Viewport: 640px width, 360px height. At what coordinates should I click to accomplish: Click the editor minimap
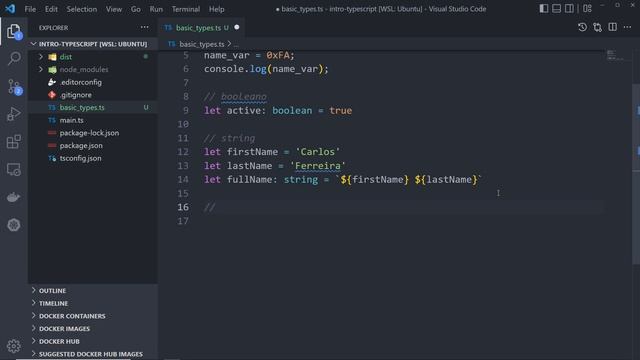616,55
